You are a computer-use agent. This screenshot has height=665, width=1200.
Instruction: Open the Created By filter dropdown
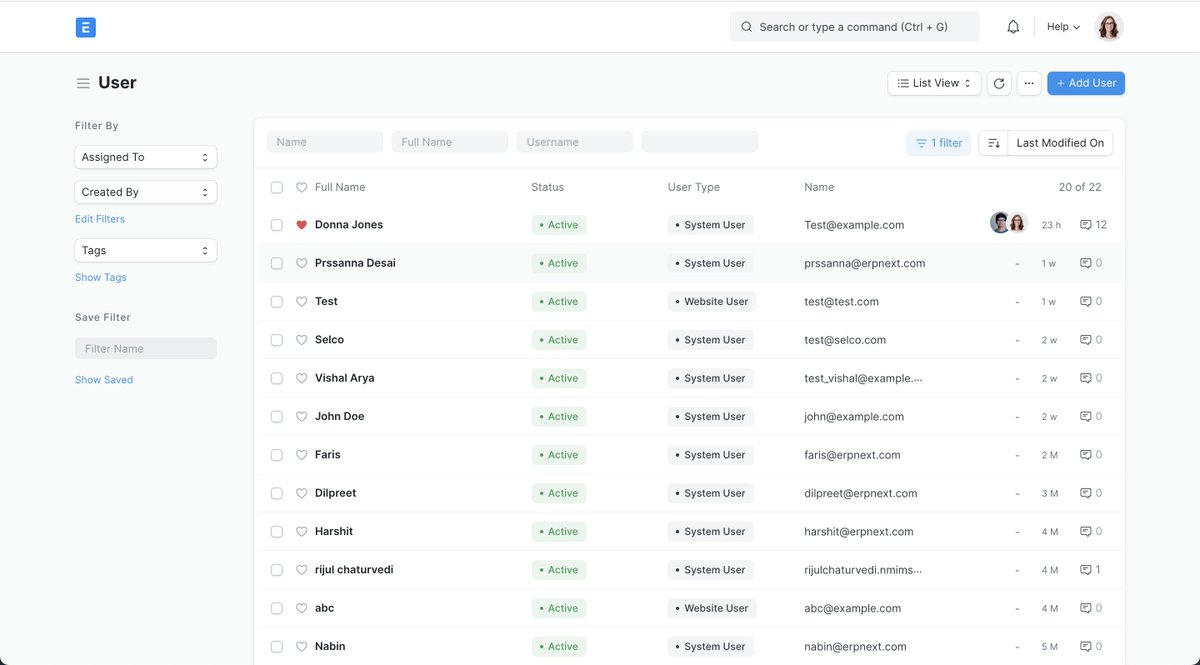click(146, 192)
